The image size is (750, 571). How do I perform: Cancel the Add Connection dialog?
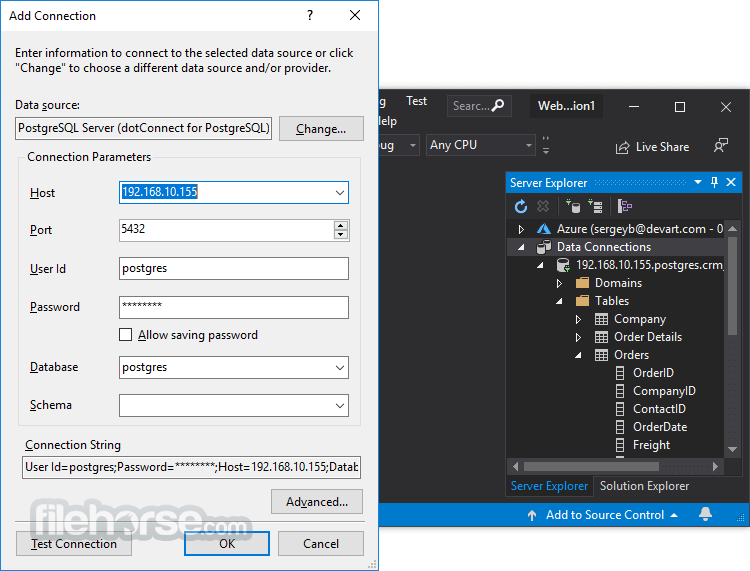coord(320,544)
